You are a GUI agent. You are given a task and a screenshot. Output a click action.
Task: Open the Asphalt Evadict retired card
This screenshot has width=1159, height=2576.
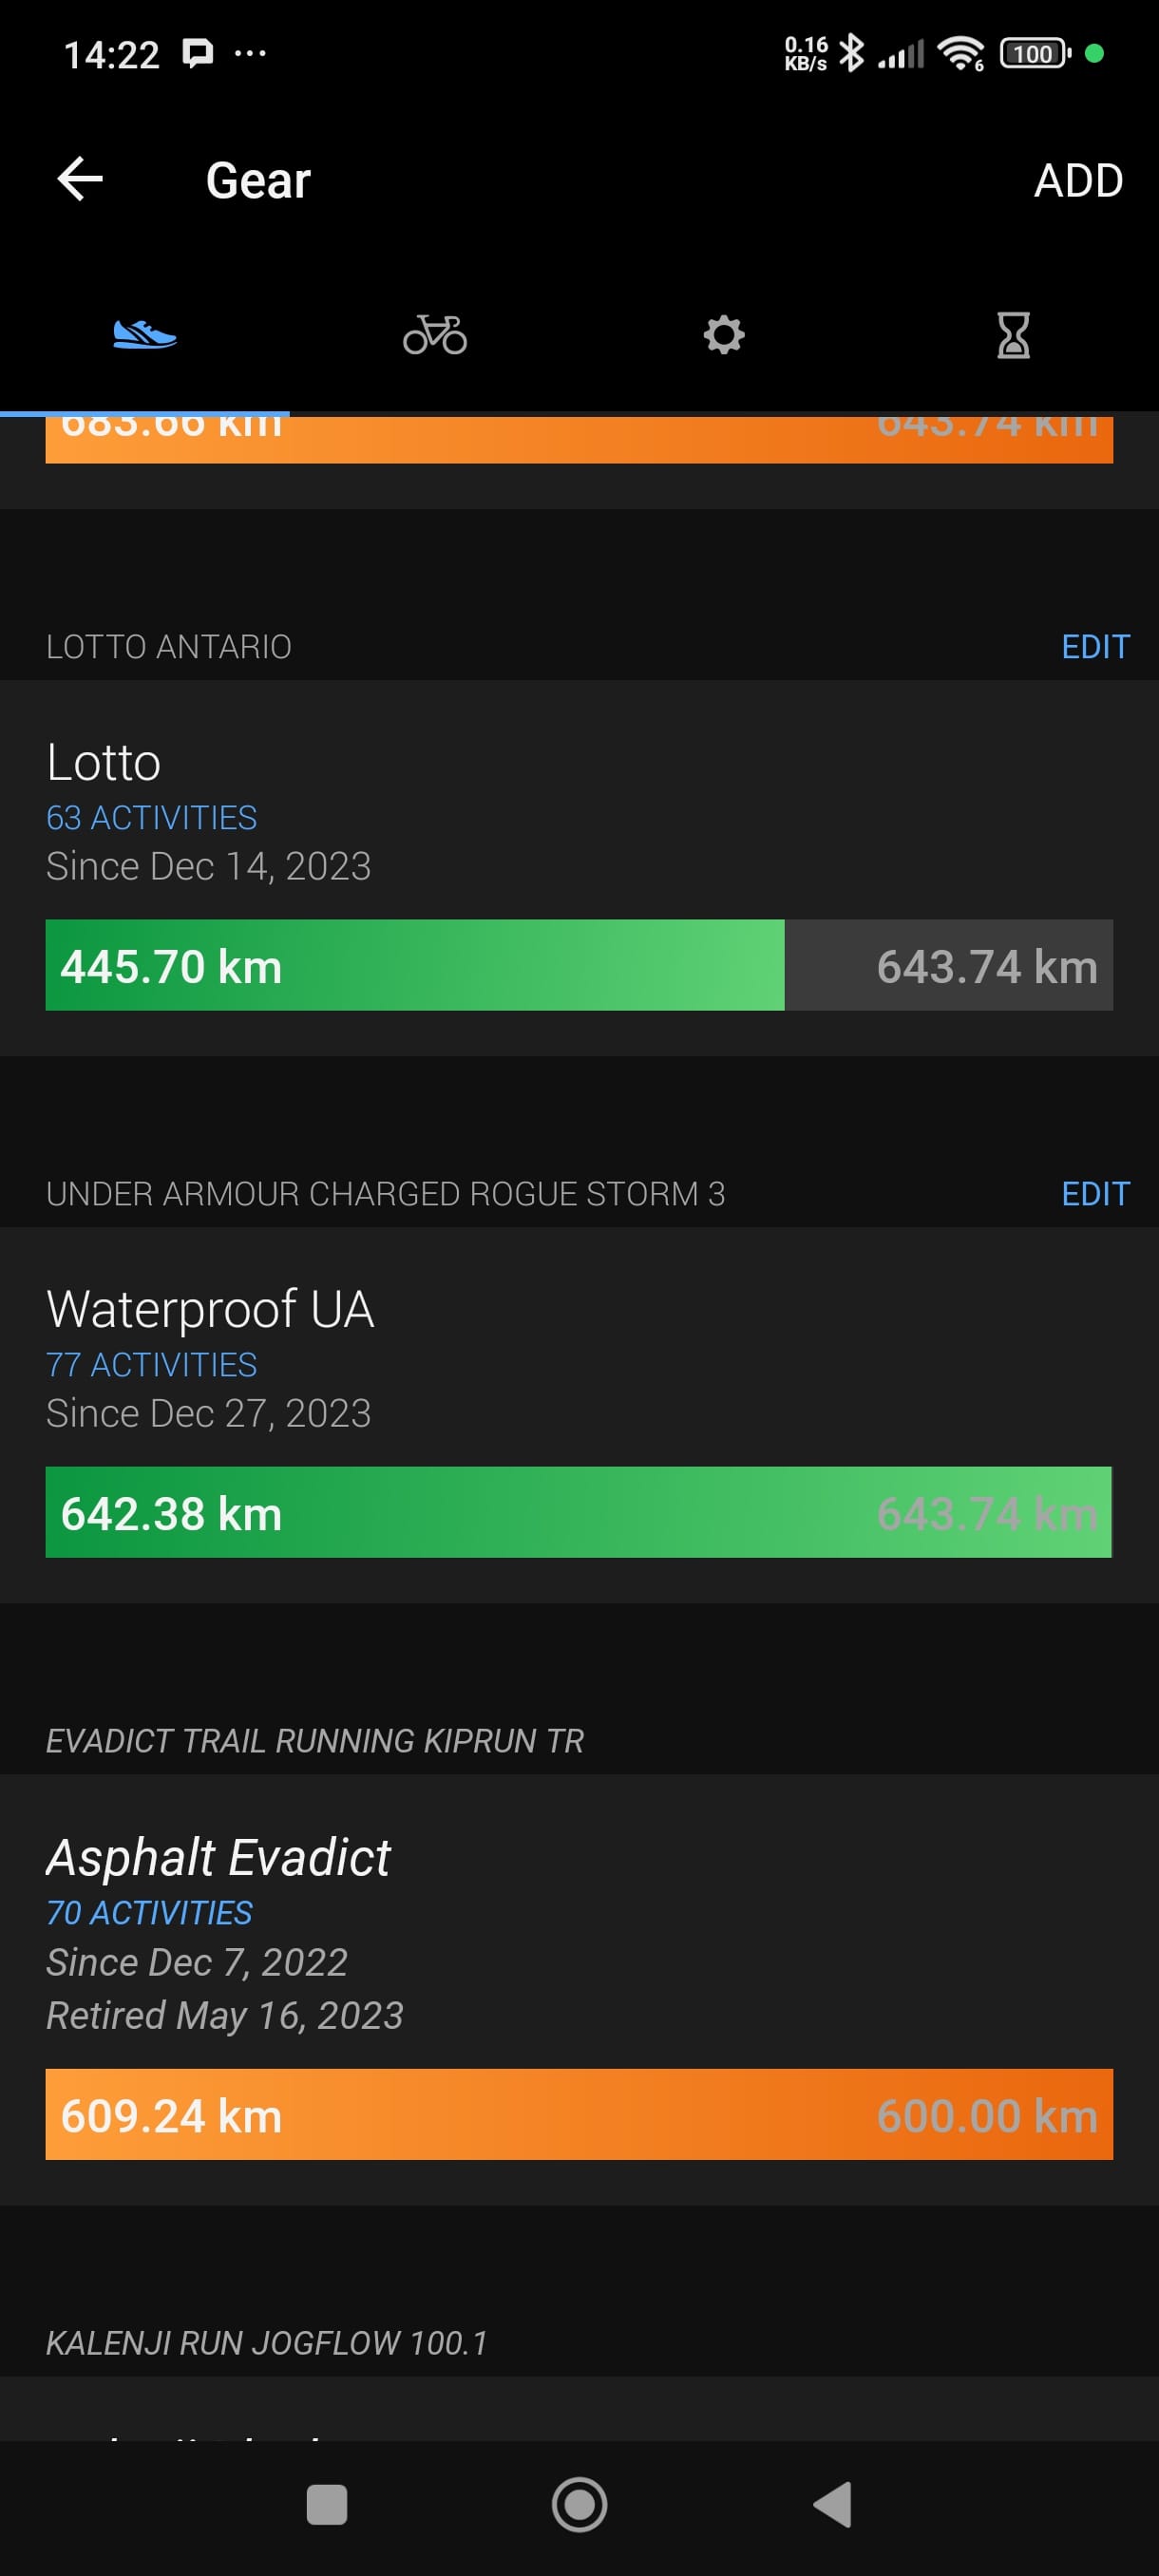point(218,1857)
